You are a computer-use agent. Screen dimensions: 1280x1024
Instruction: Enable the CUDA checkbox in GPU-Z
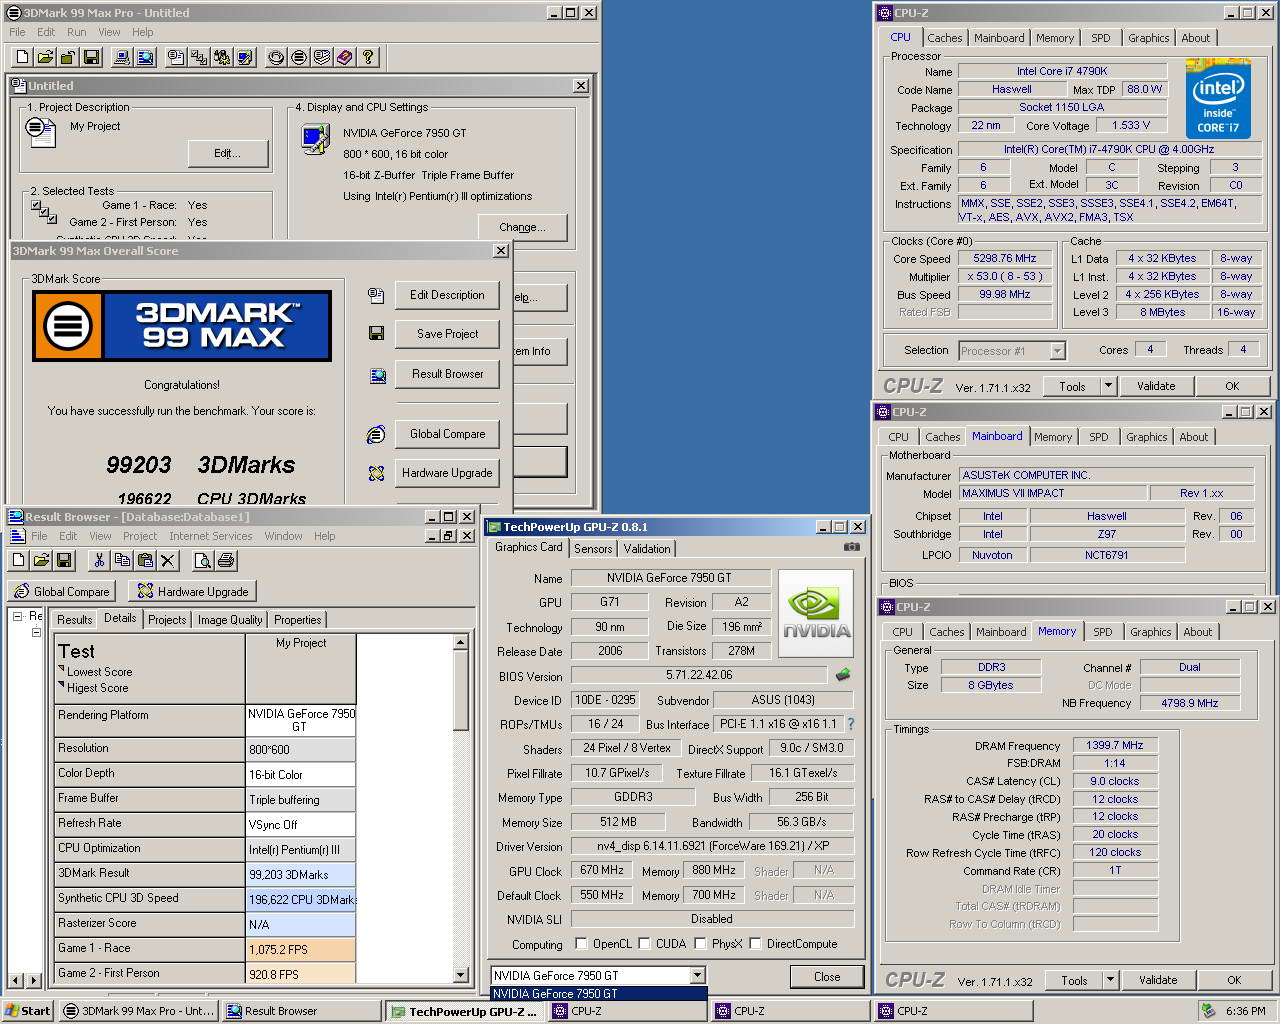(x=644, y=943)
